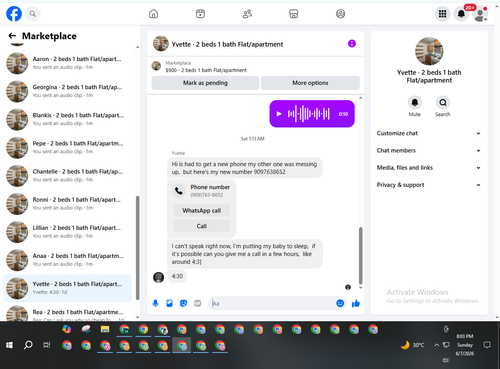This screenshot has height=369, width=500.
Task: Click WhatsApp call button
Action: pyautogui.click(x=202, y=211)
